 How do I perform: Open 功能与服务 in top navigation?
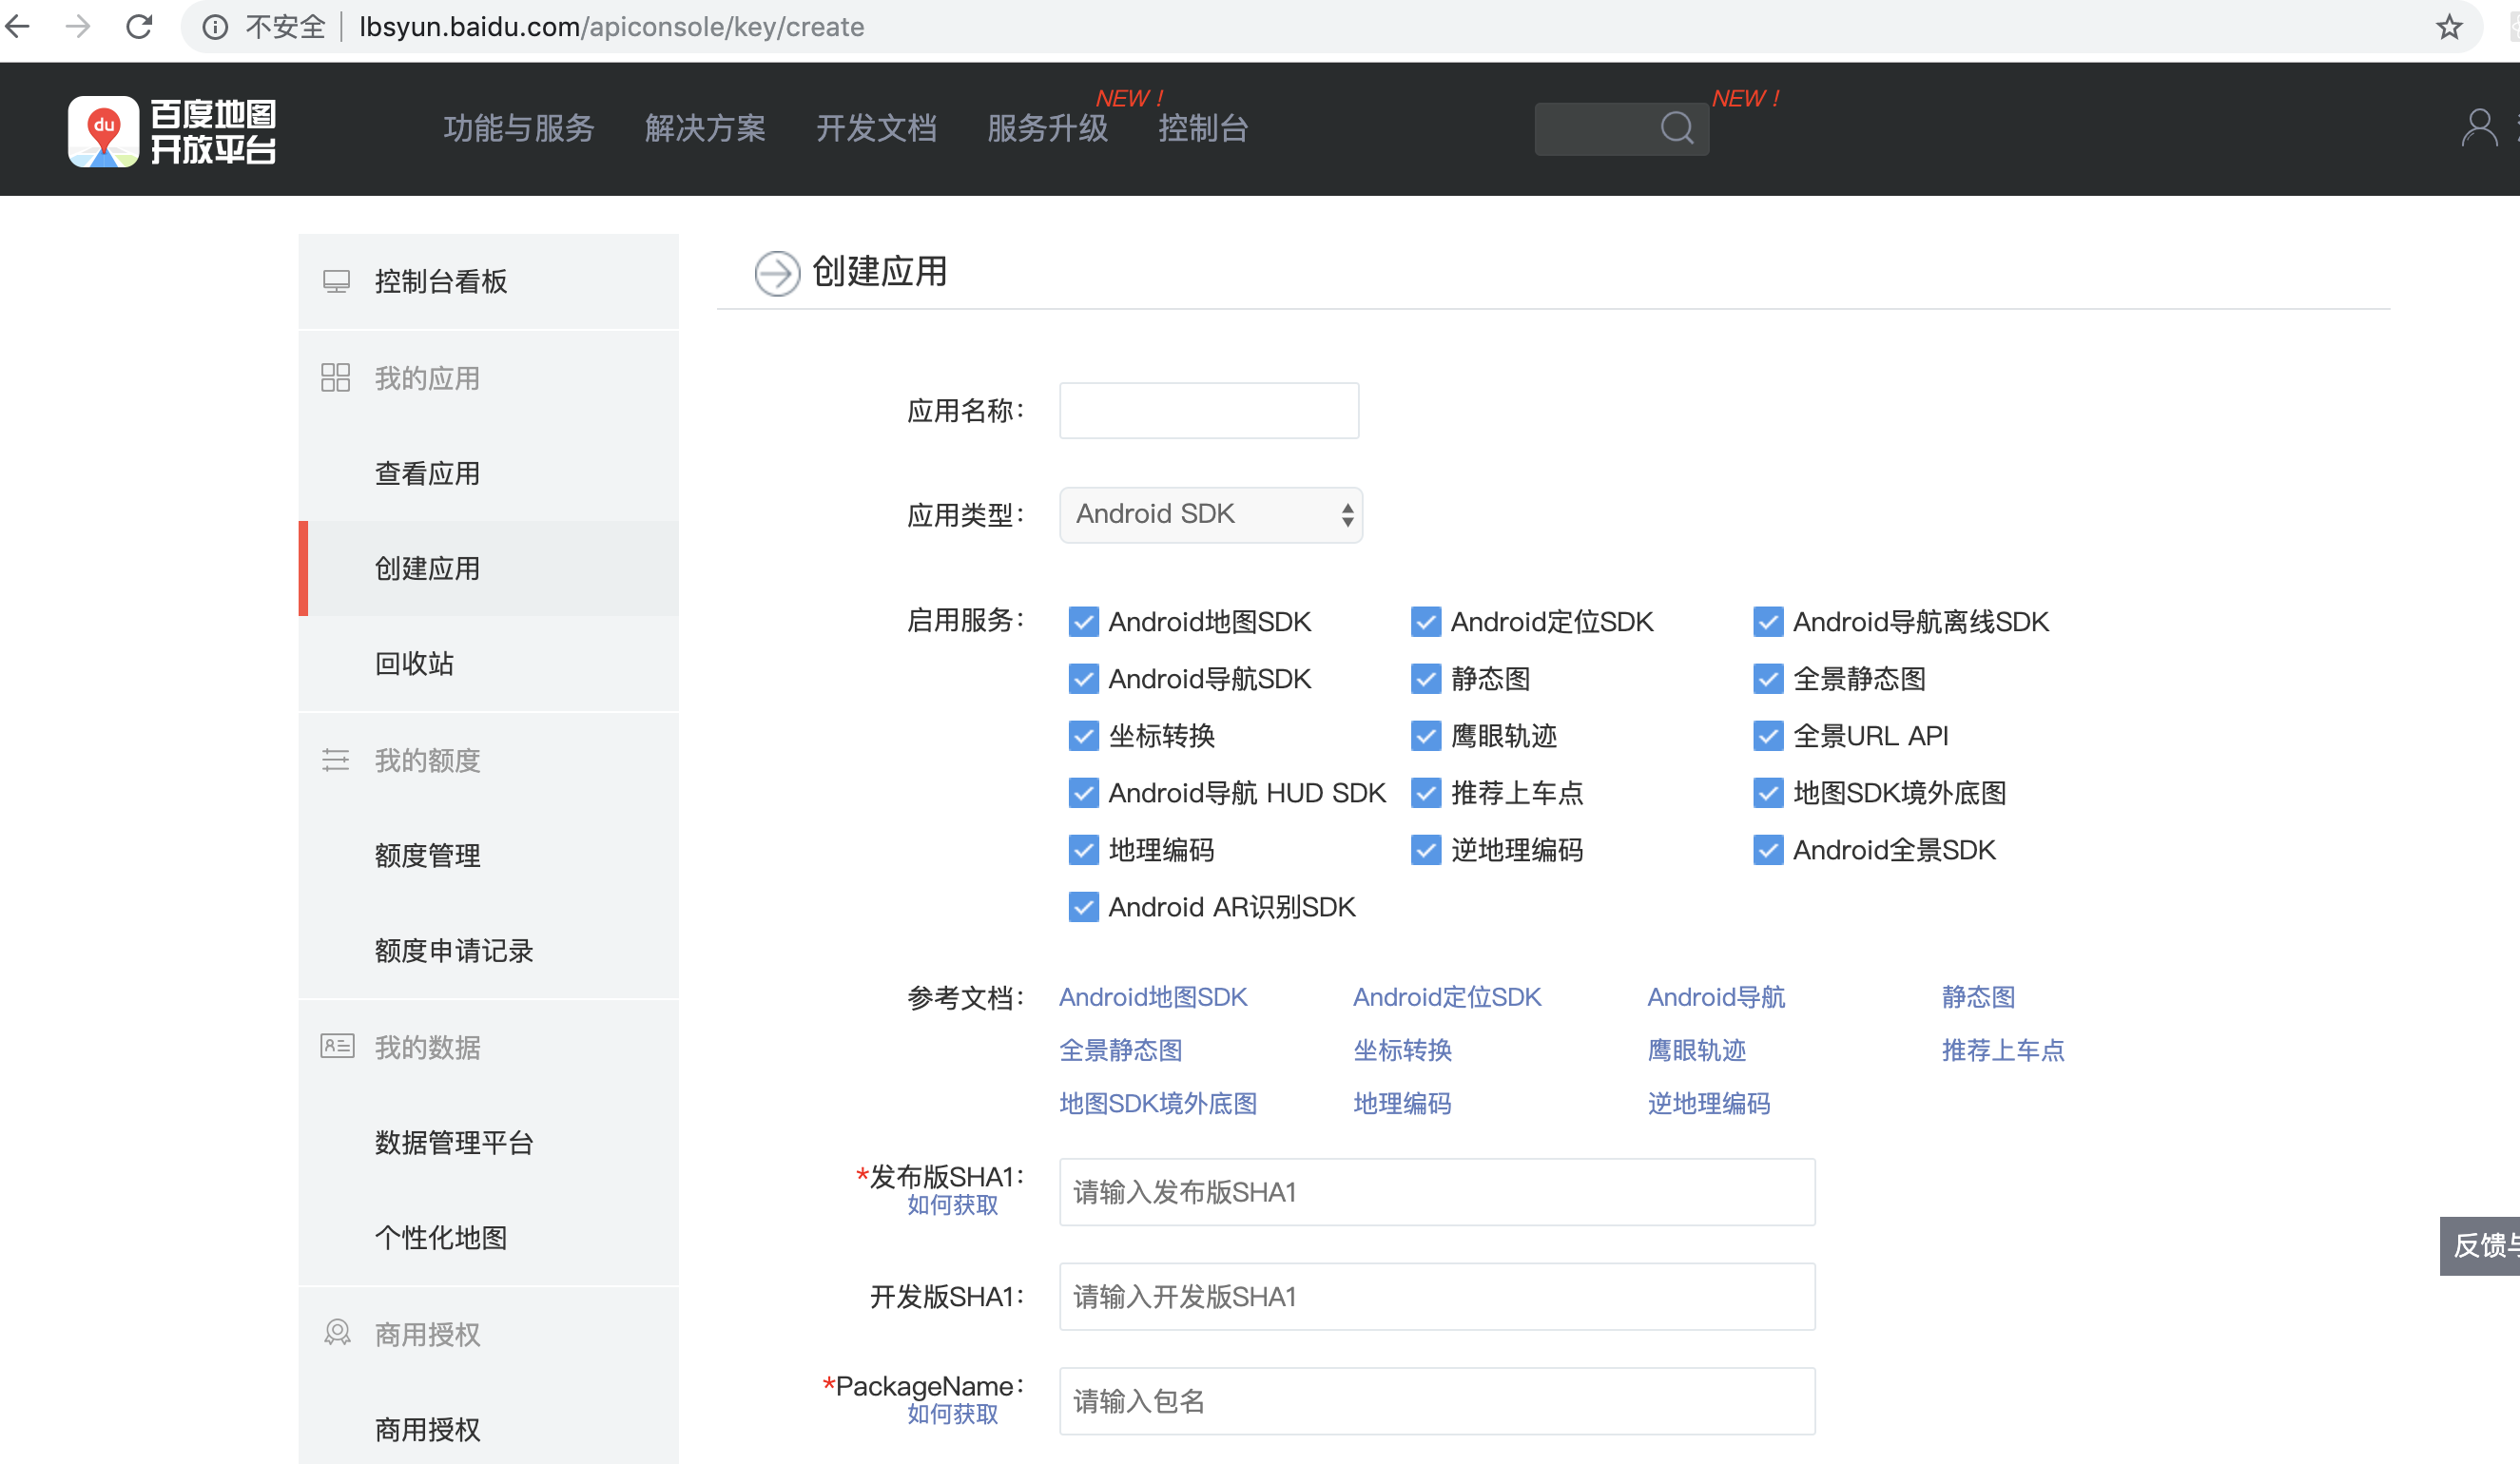coord(518,128)
